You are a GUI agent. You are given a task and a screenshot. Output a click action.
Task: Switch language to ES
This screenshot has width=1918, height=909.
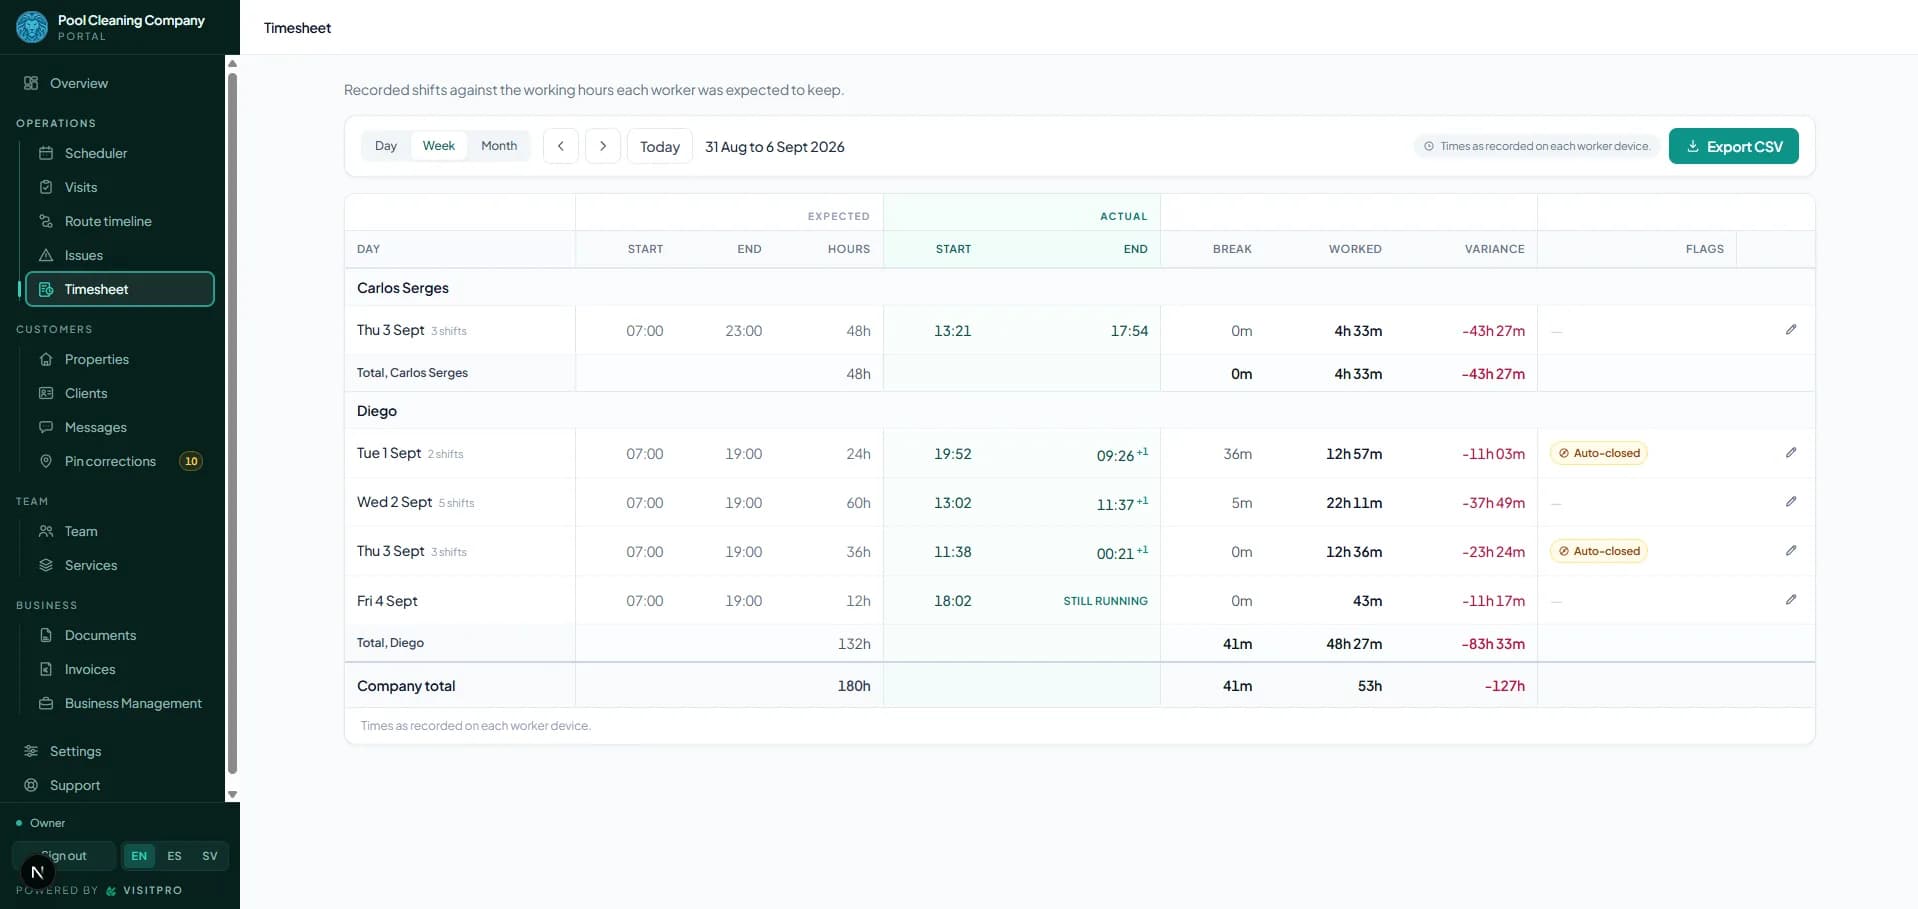(x=174, y=856)
